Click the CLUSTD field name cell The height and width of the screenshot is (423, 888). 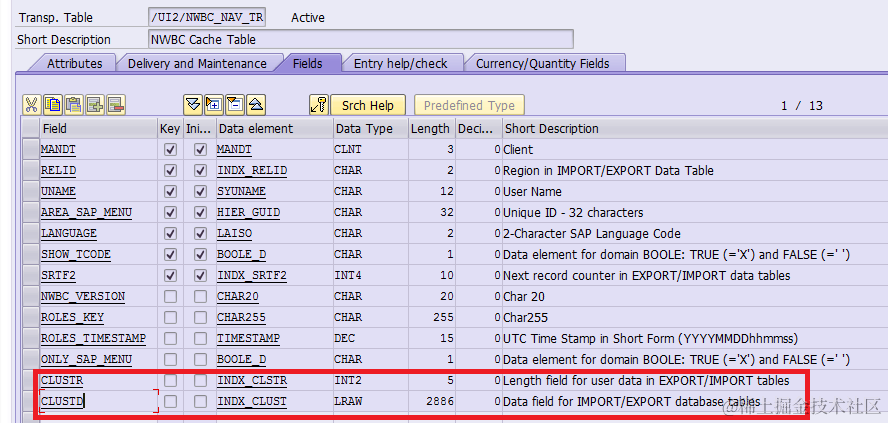click(99, 401)
